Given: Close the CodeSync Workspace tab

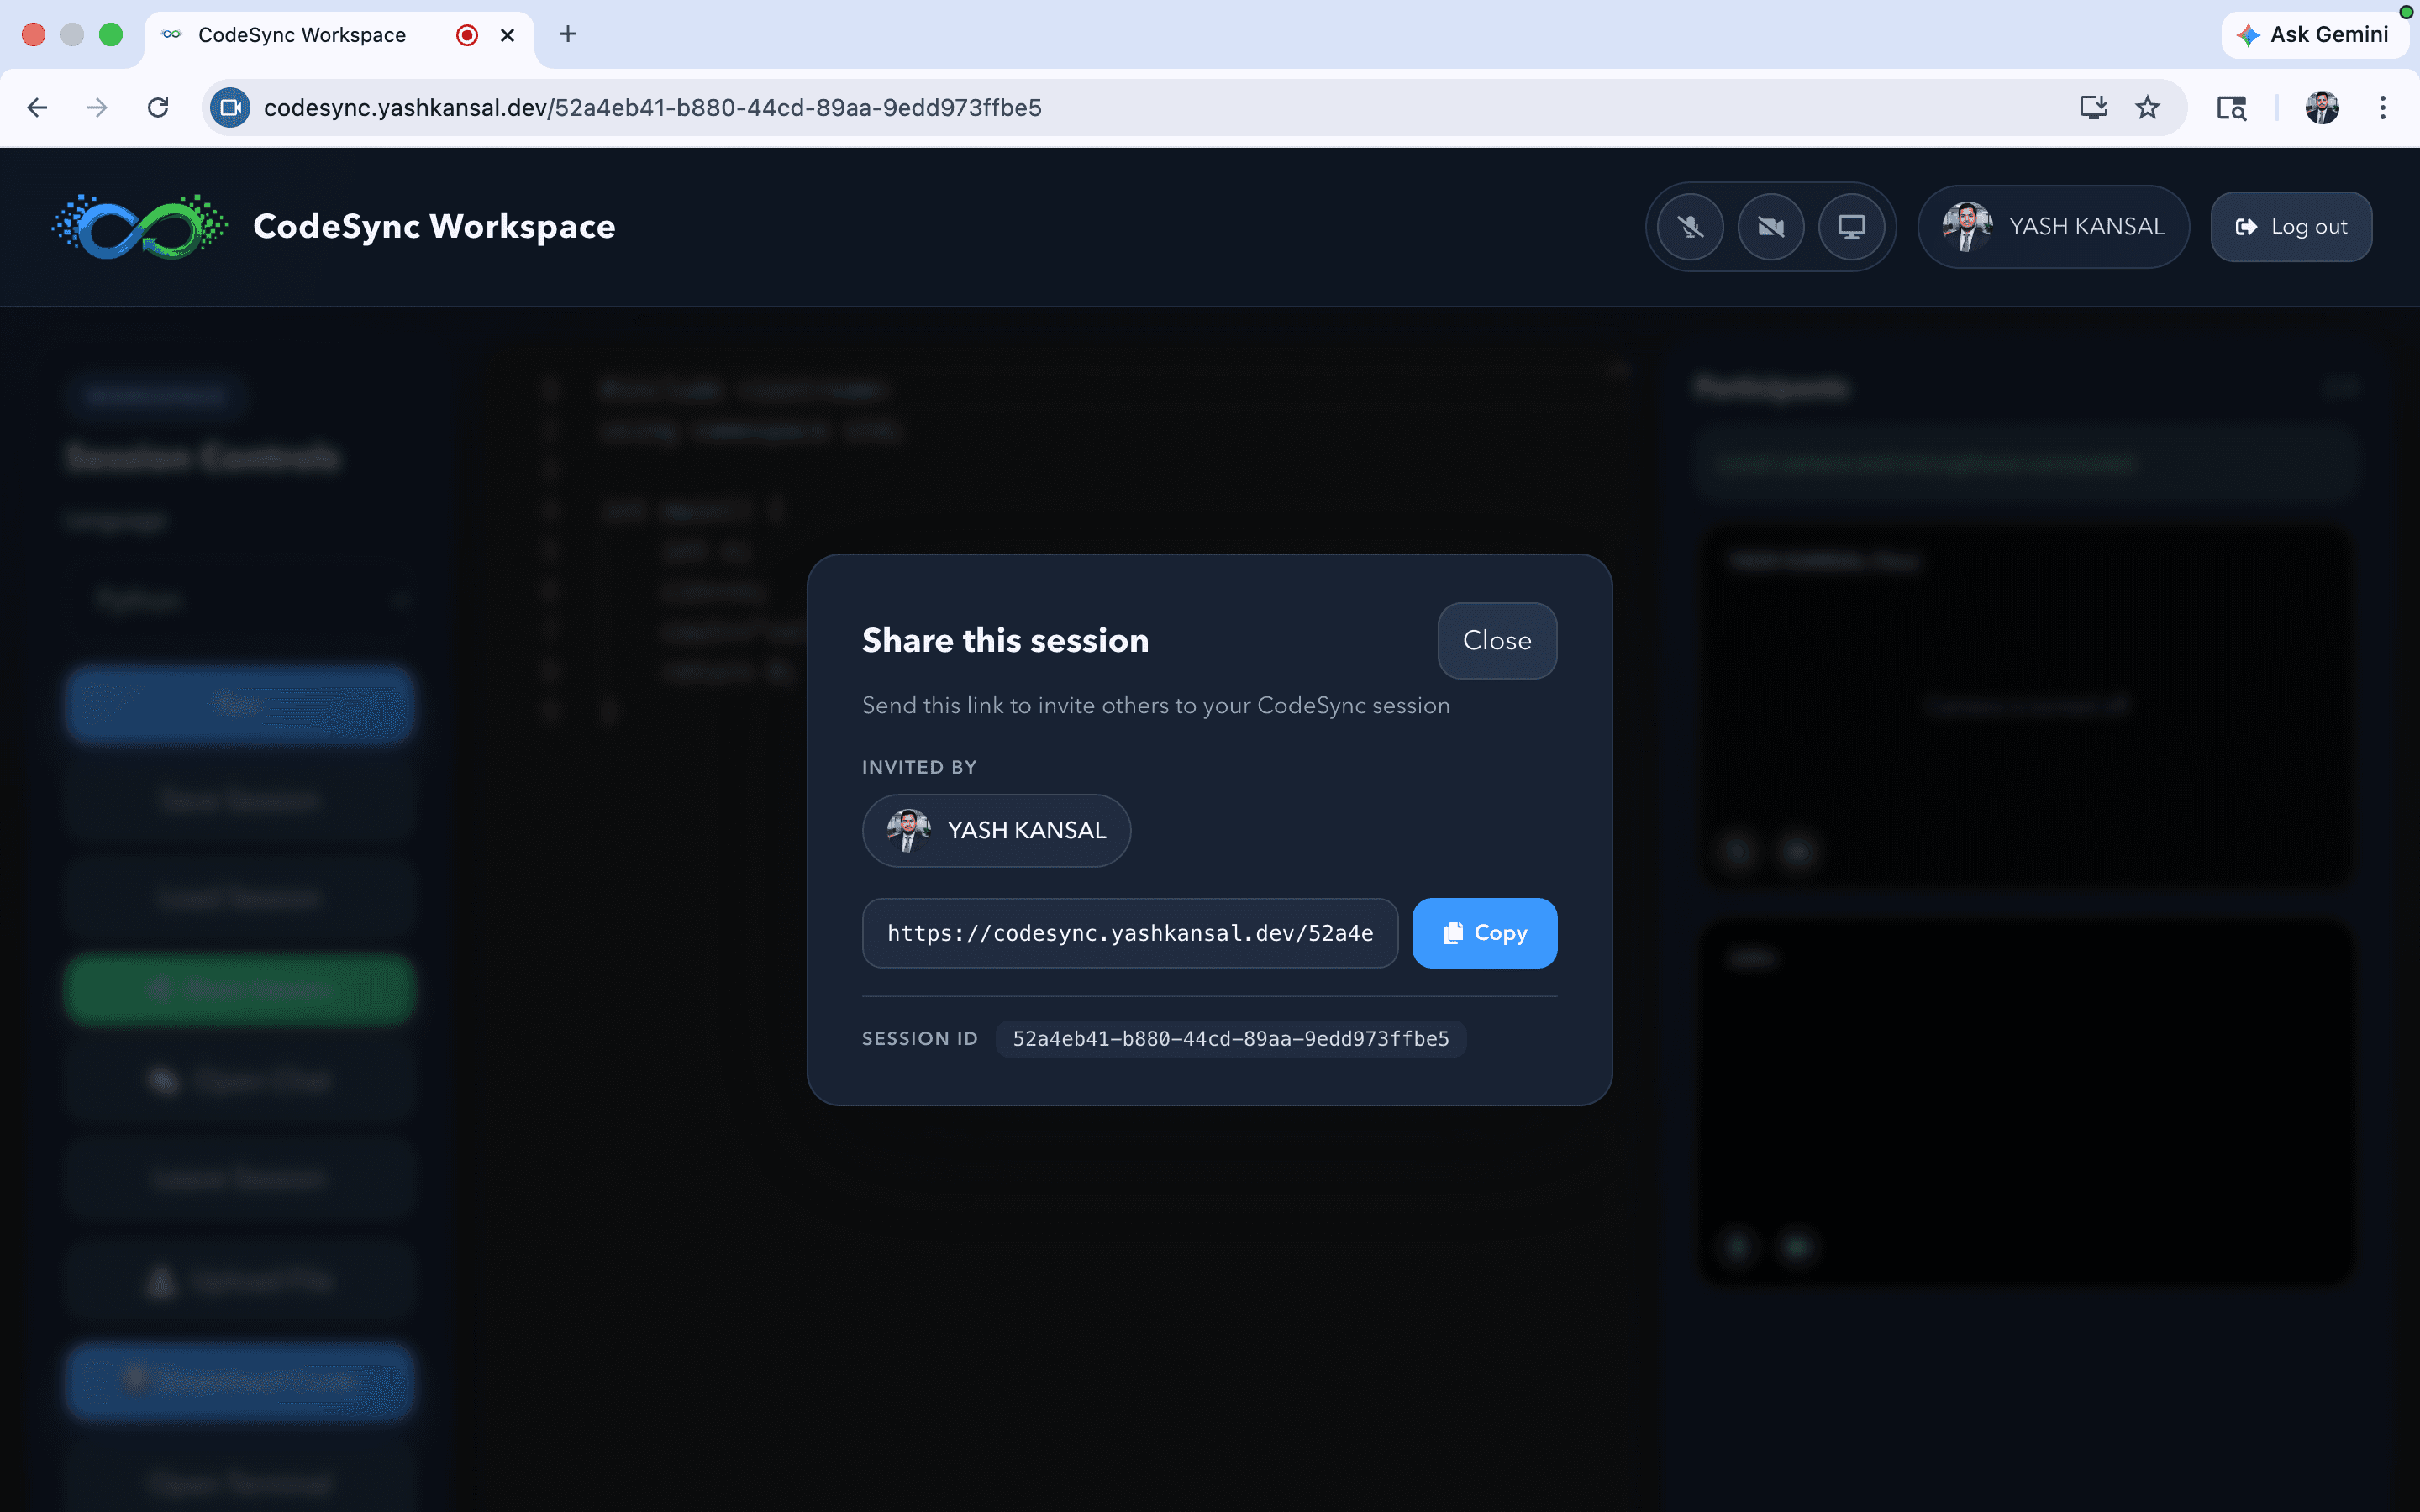Looking at the screenshot, I should coord(508,35).
